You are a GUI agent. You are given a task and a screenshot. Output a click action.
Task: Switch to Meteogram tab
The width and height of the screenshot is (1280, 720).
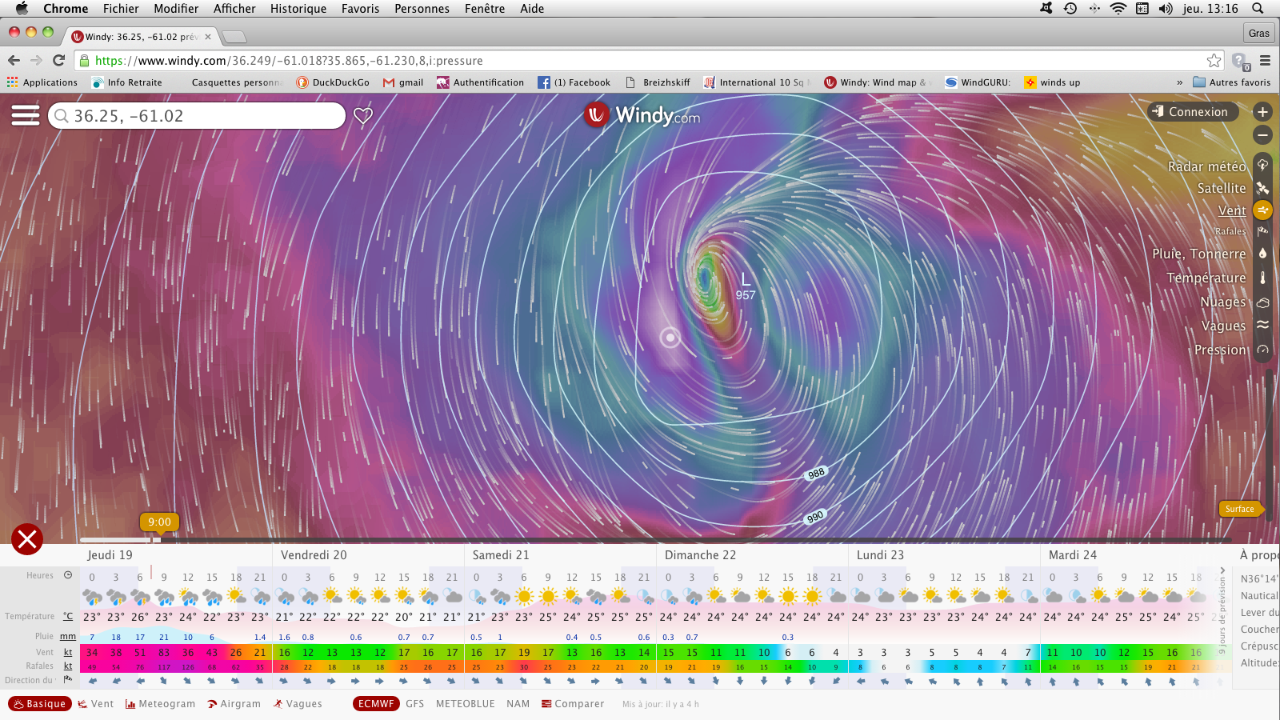pyautogui.click(x=160, y=703)
